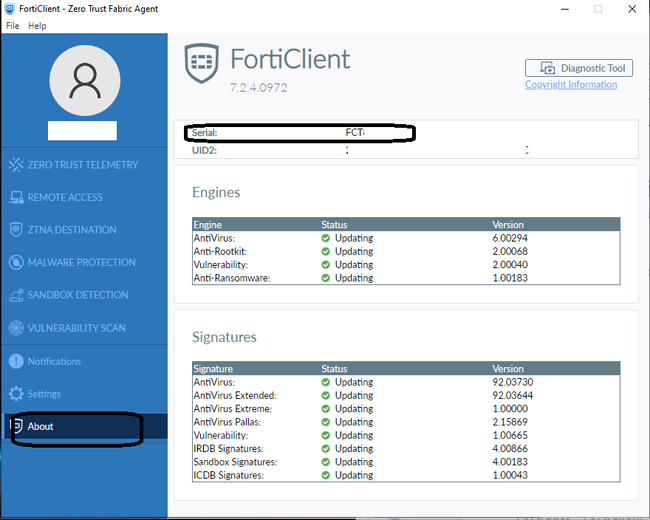The image size is (650, 520).
Task: Click the ICDB Signatures row label
Action: [228, 475]
